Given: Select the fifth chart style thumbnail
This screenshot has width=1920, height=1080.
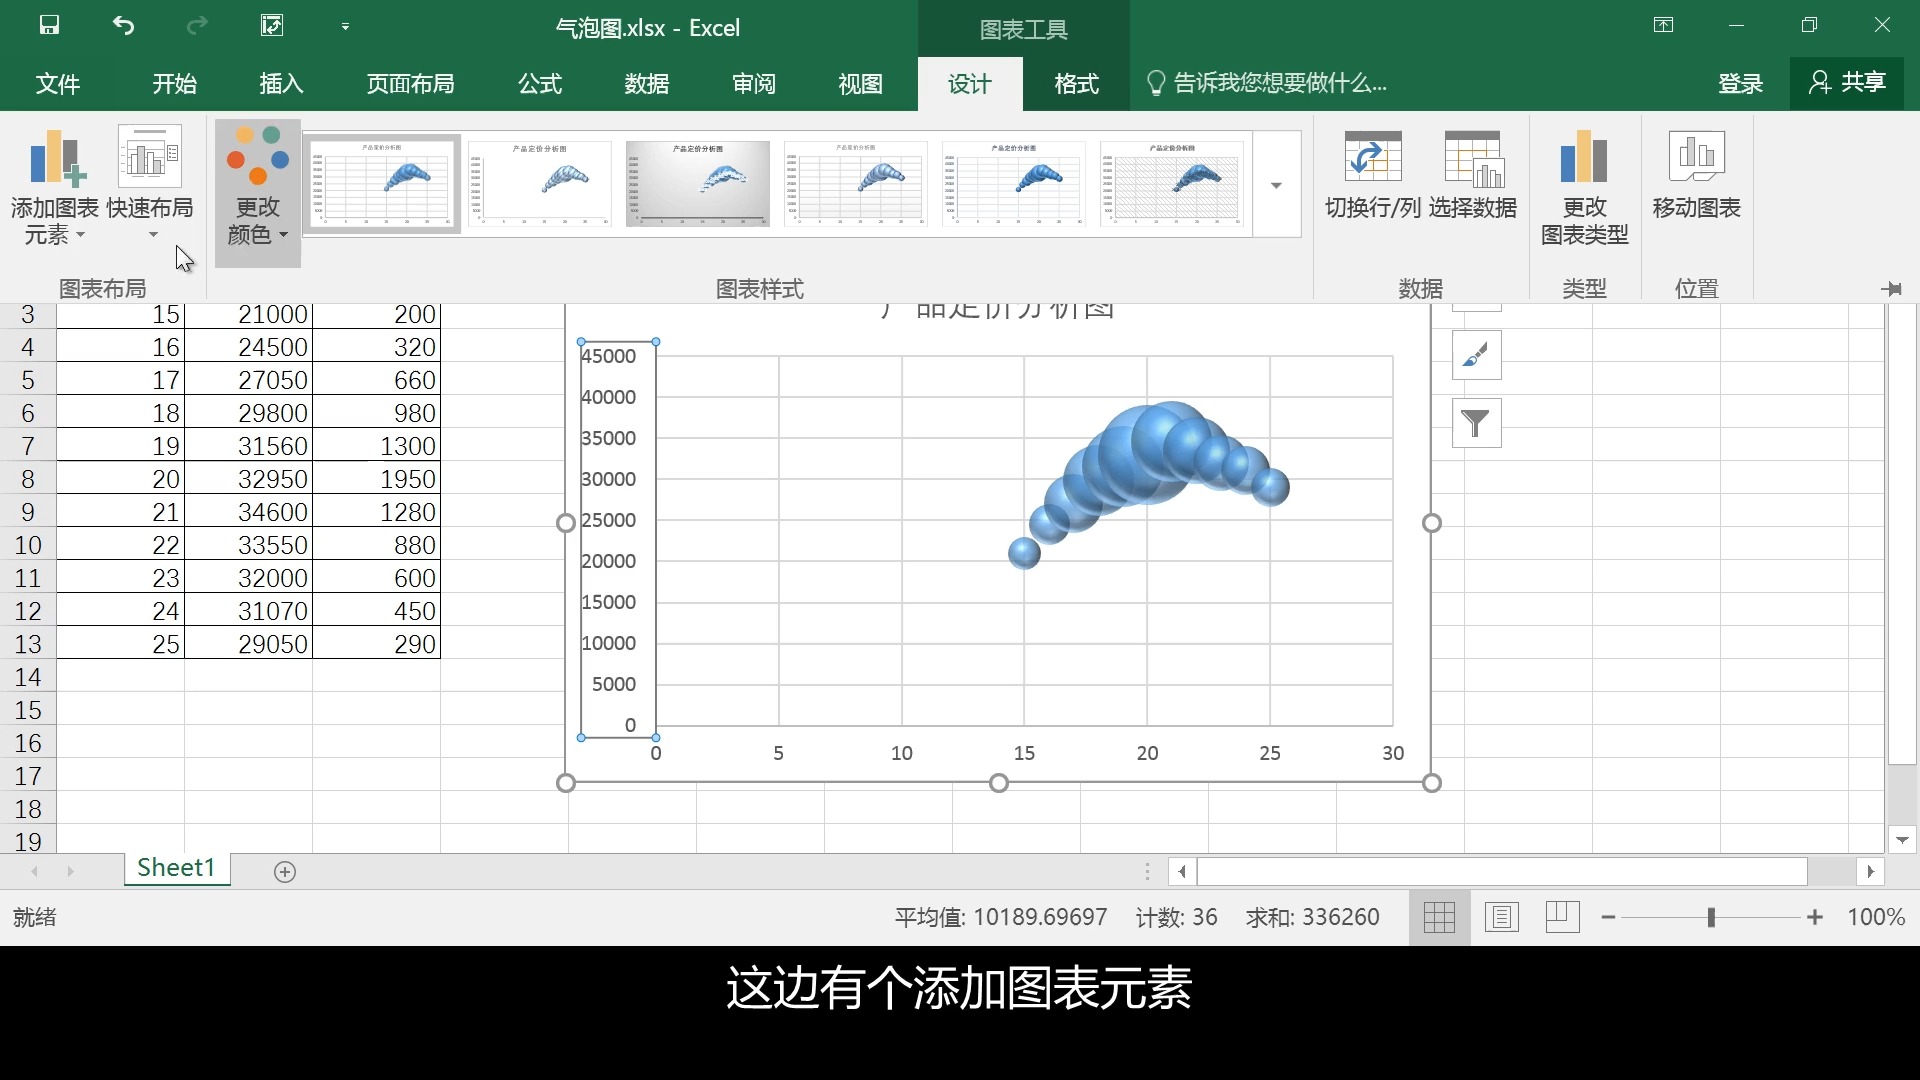Looking at the screenshot, I should coord(1014,184).
